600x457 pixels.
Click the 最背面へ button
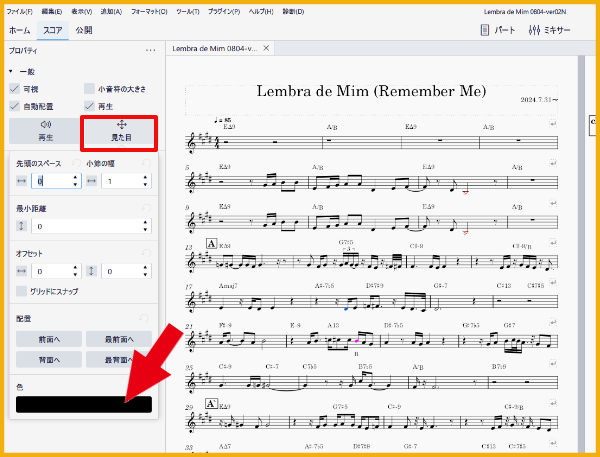coord(119,359)
